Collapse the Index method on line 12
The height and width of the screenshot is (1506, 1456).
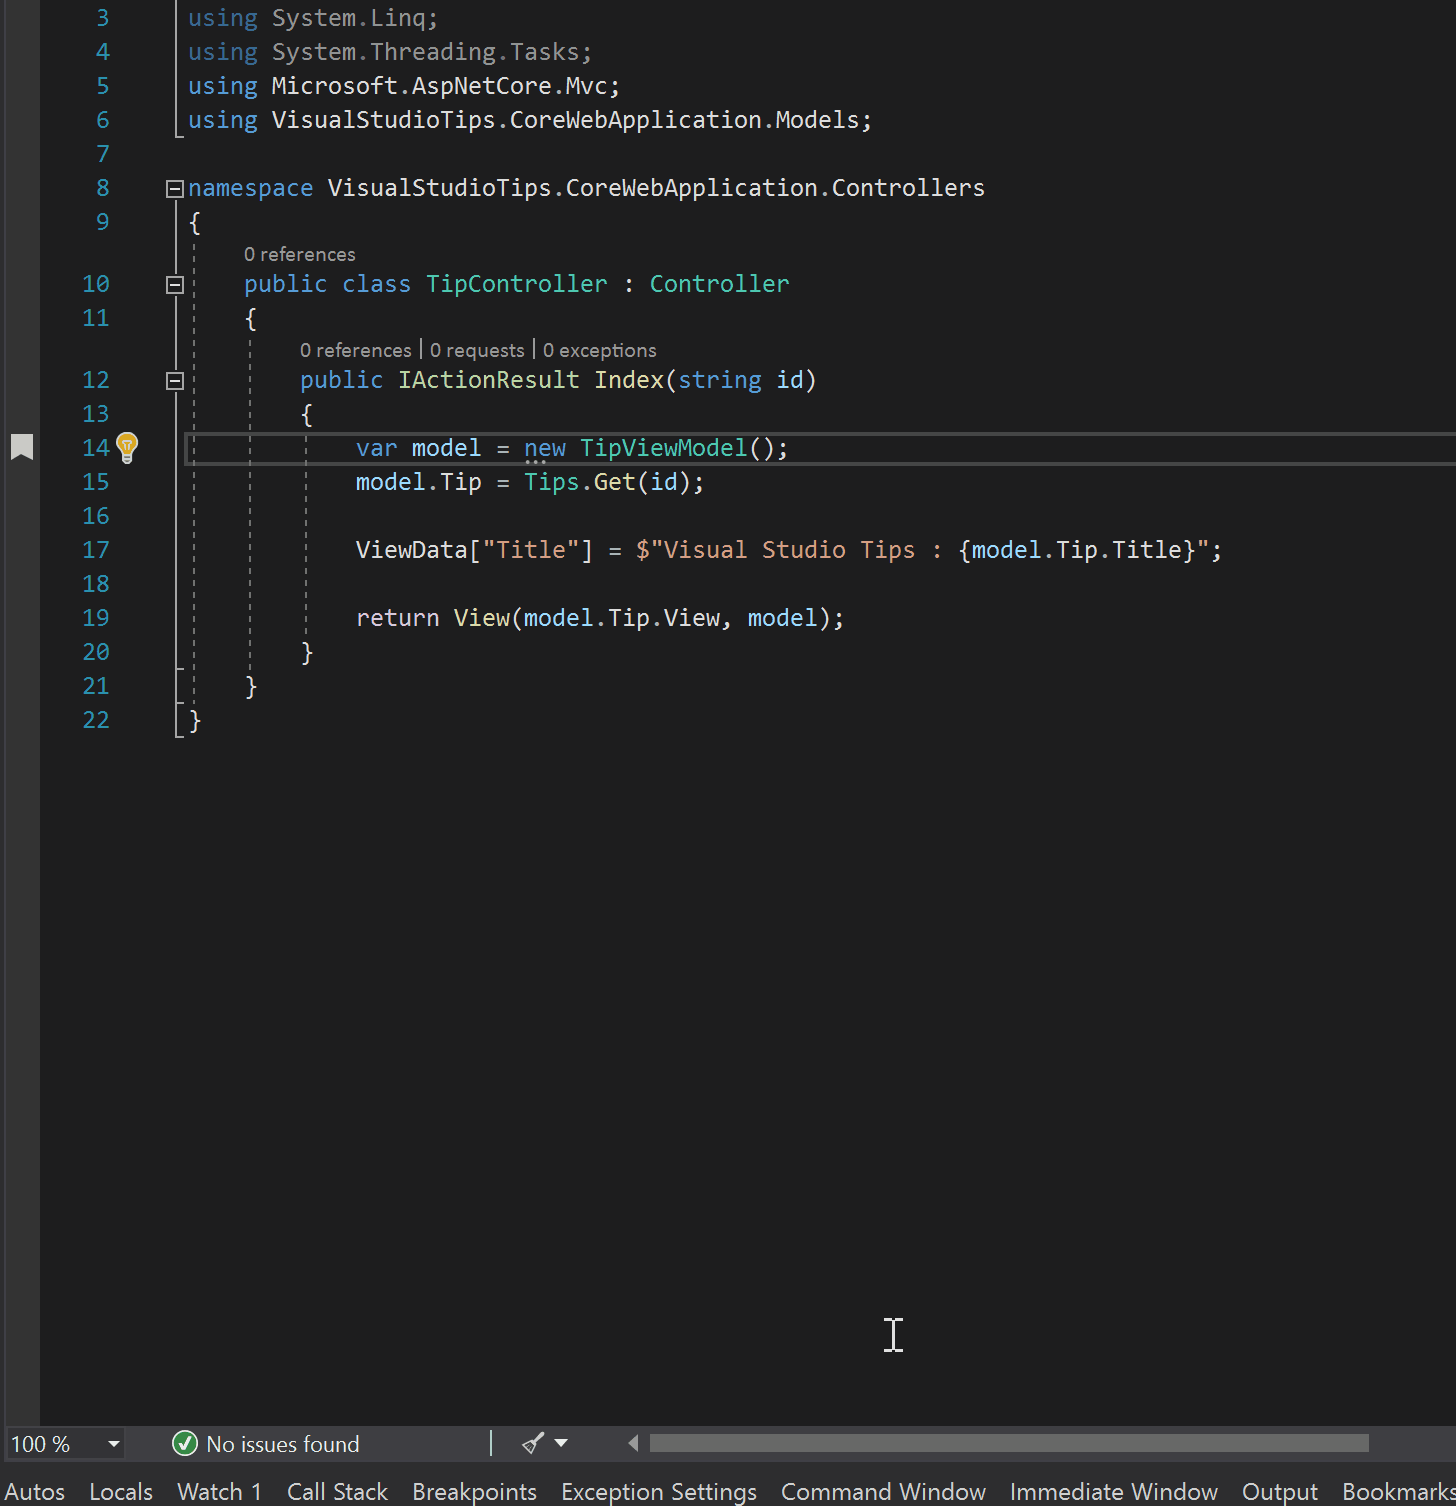point(174,380)
